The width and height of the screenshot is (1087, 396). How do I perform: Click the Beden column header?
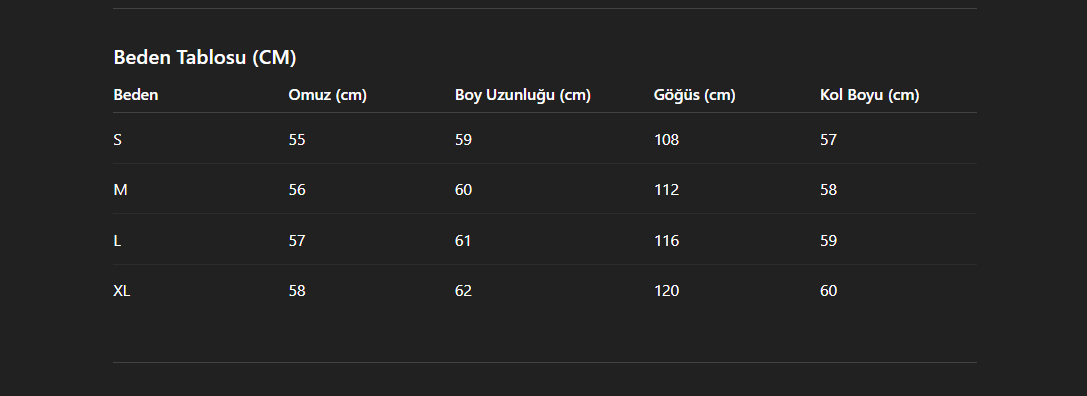pyautogui.click(x=136, y=95)
